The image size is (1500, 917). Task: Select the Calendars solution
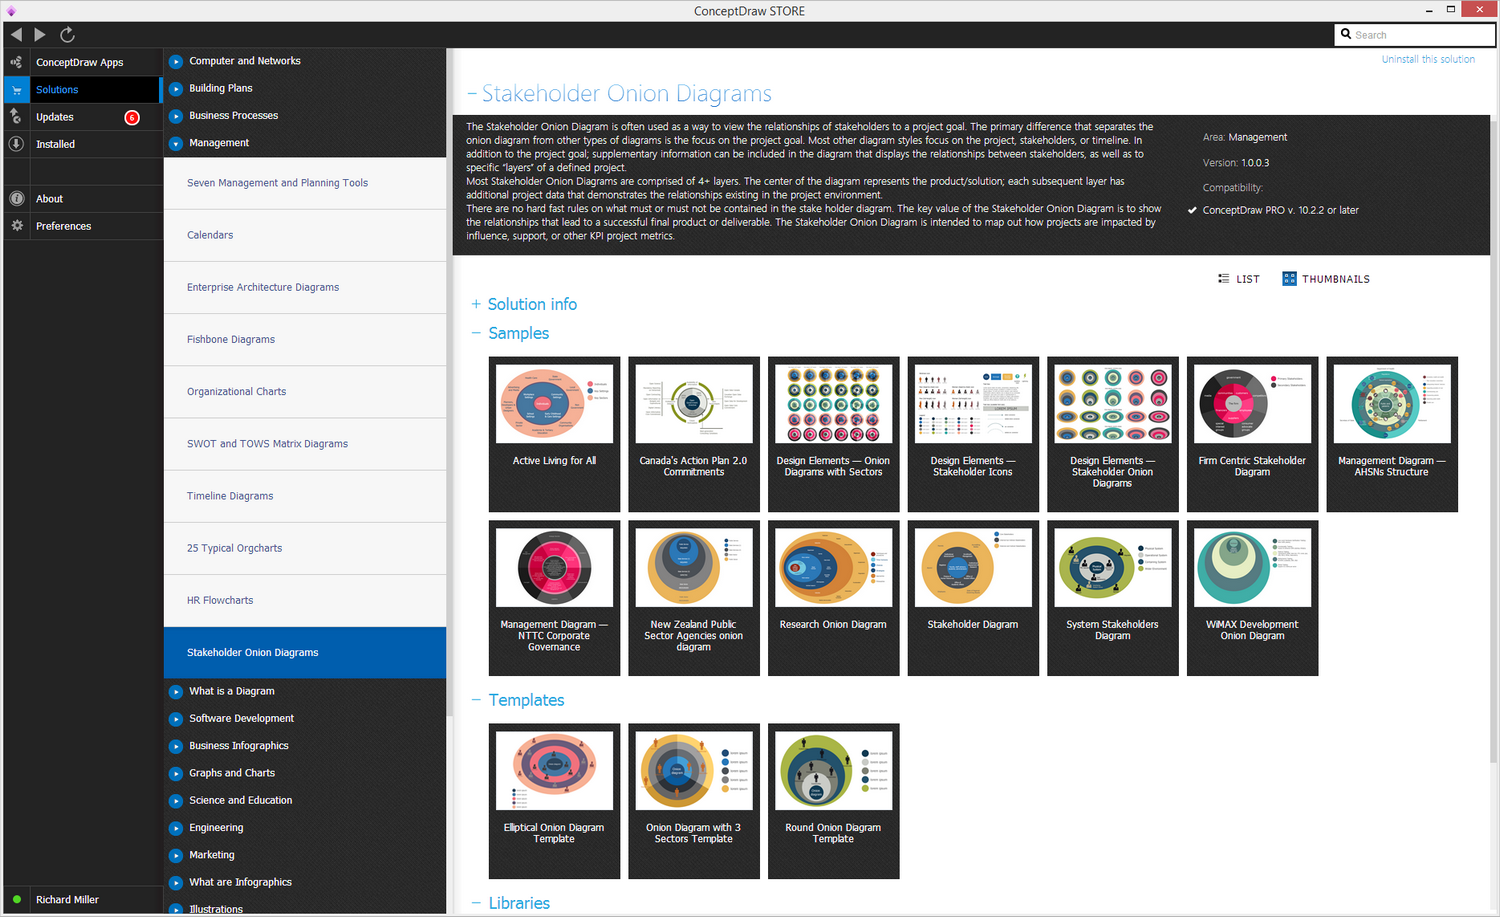[x=305, y=235]
